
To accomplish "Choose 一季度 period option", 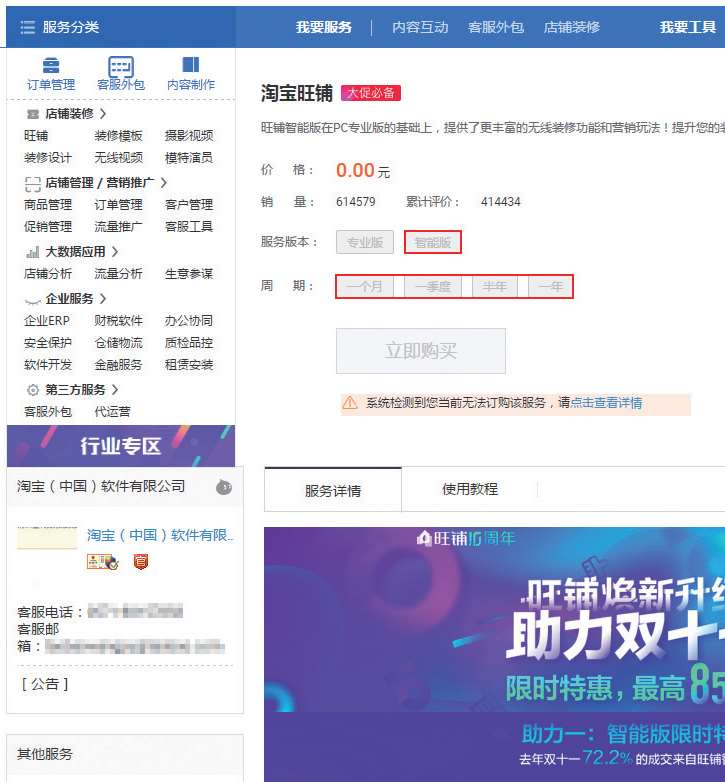I will coord(432,287).
